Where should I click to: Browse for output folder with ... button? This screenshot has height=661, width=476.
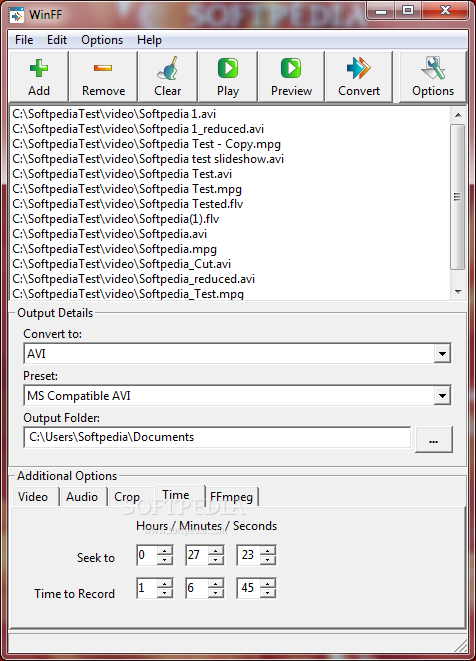coord(433,439)
